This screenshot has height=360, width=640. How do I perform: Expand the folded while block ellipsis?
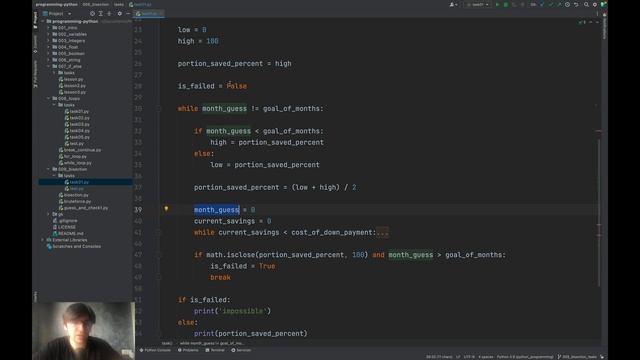pos(382,233)
